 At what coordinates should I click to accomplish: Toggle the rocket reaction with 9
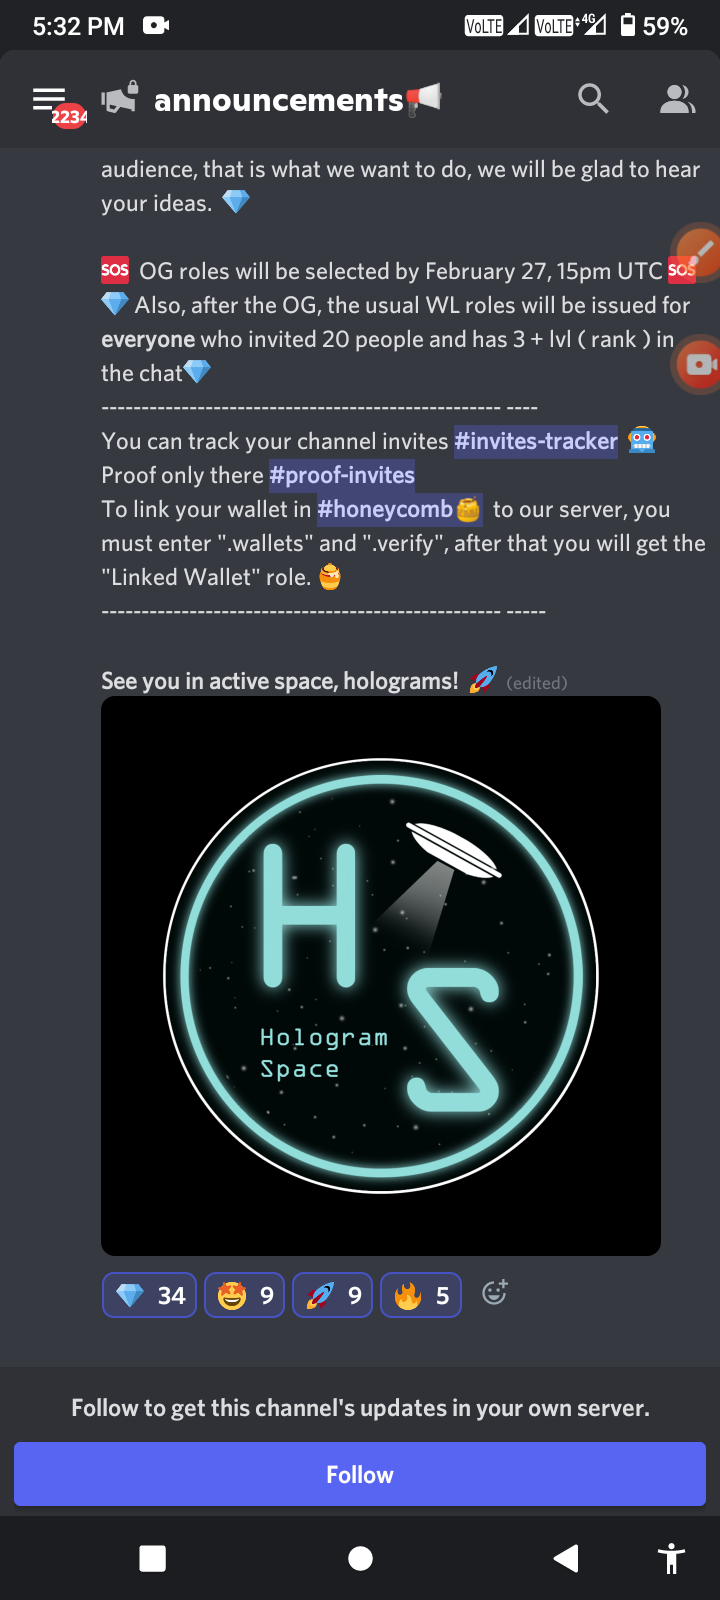(333, 1295)
